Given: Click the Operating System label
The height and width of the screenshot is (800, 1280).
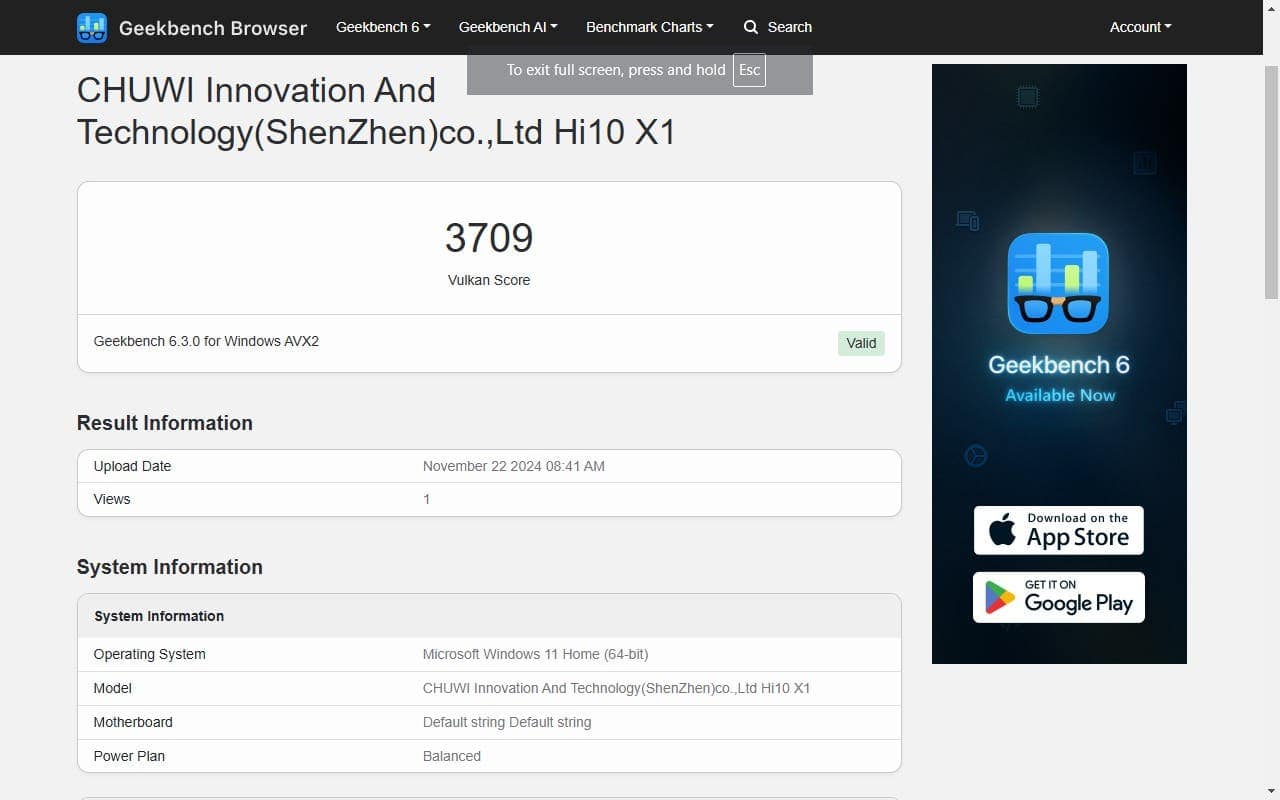Looking at the screenshot, I should point(150,654).
